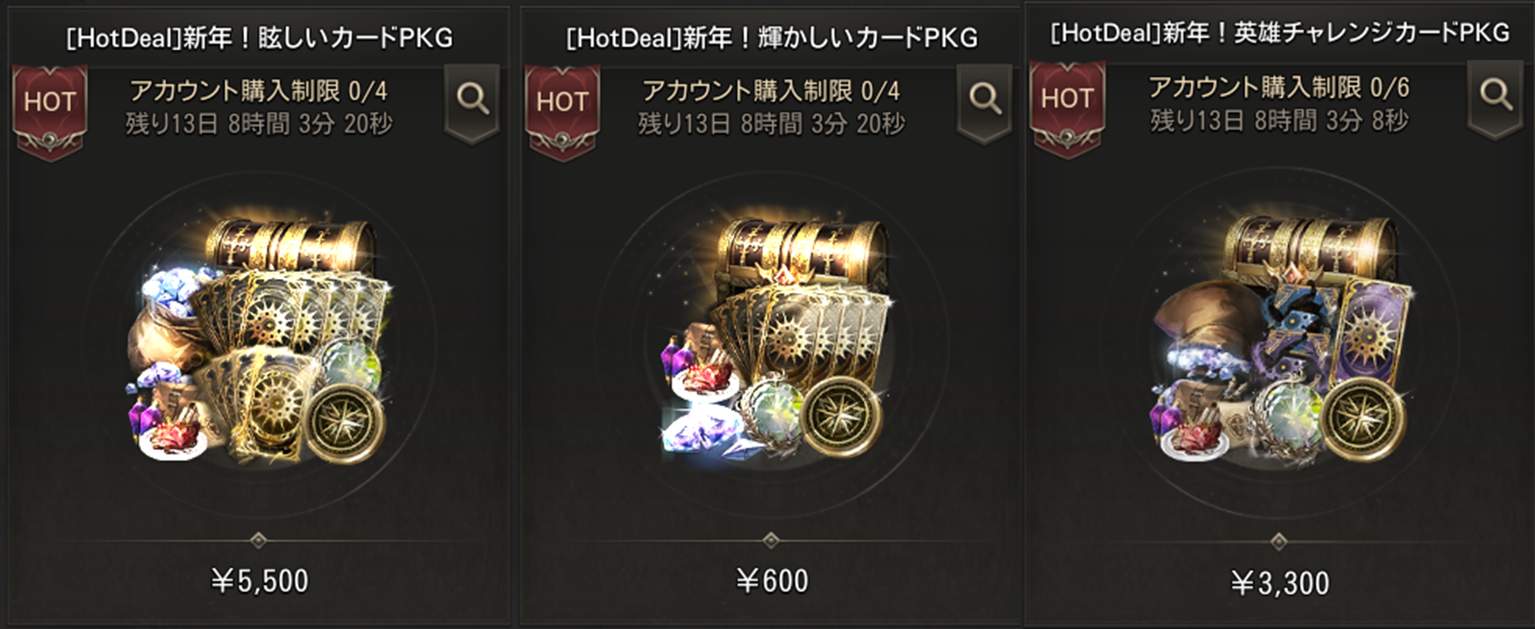Buy the package priced ¥5,500
Screen dimensions: 1535x629
pos(259,580)
